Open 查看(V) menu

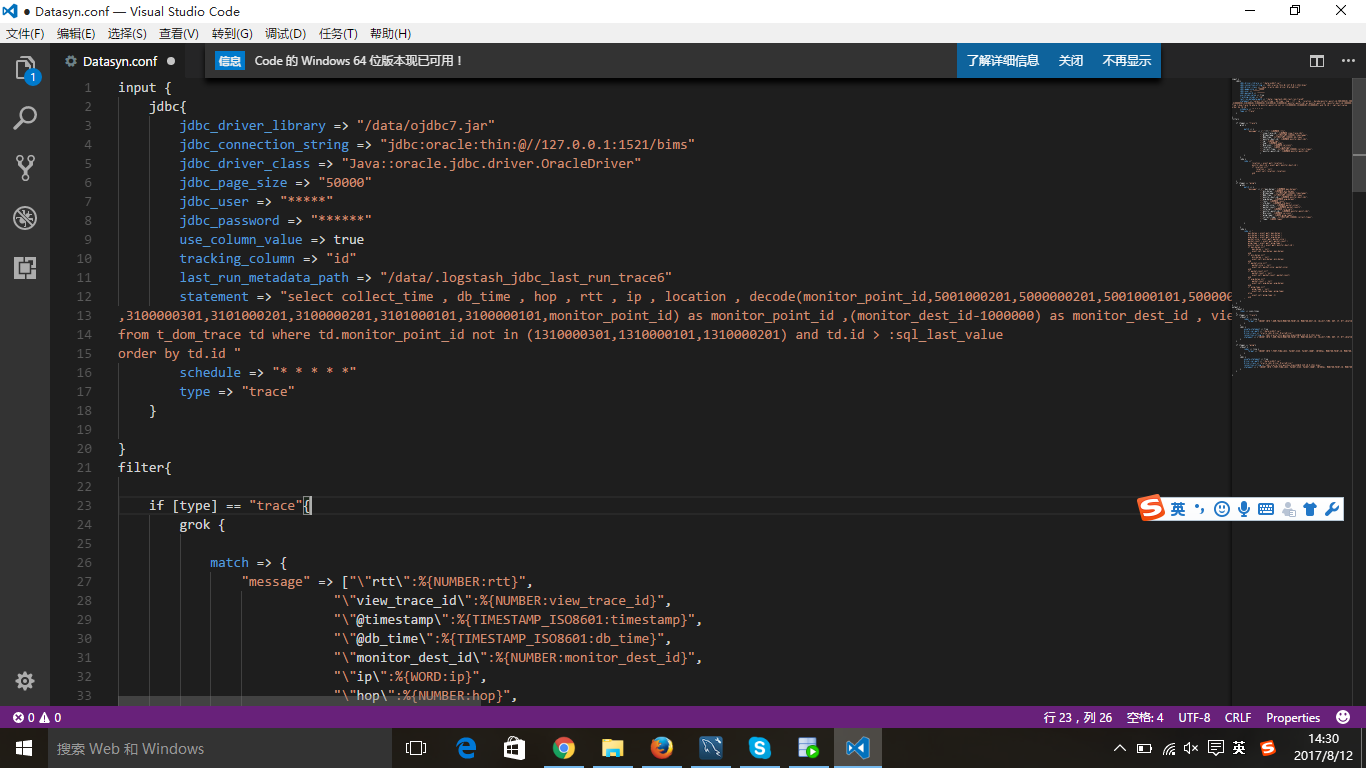179,33
